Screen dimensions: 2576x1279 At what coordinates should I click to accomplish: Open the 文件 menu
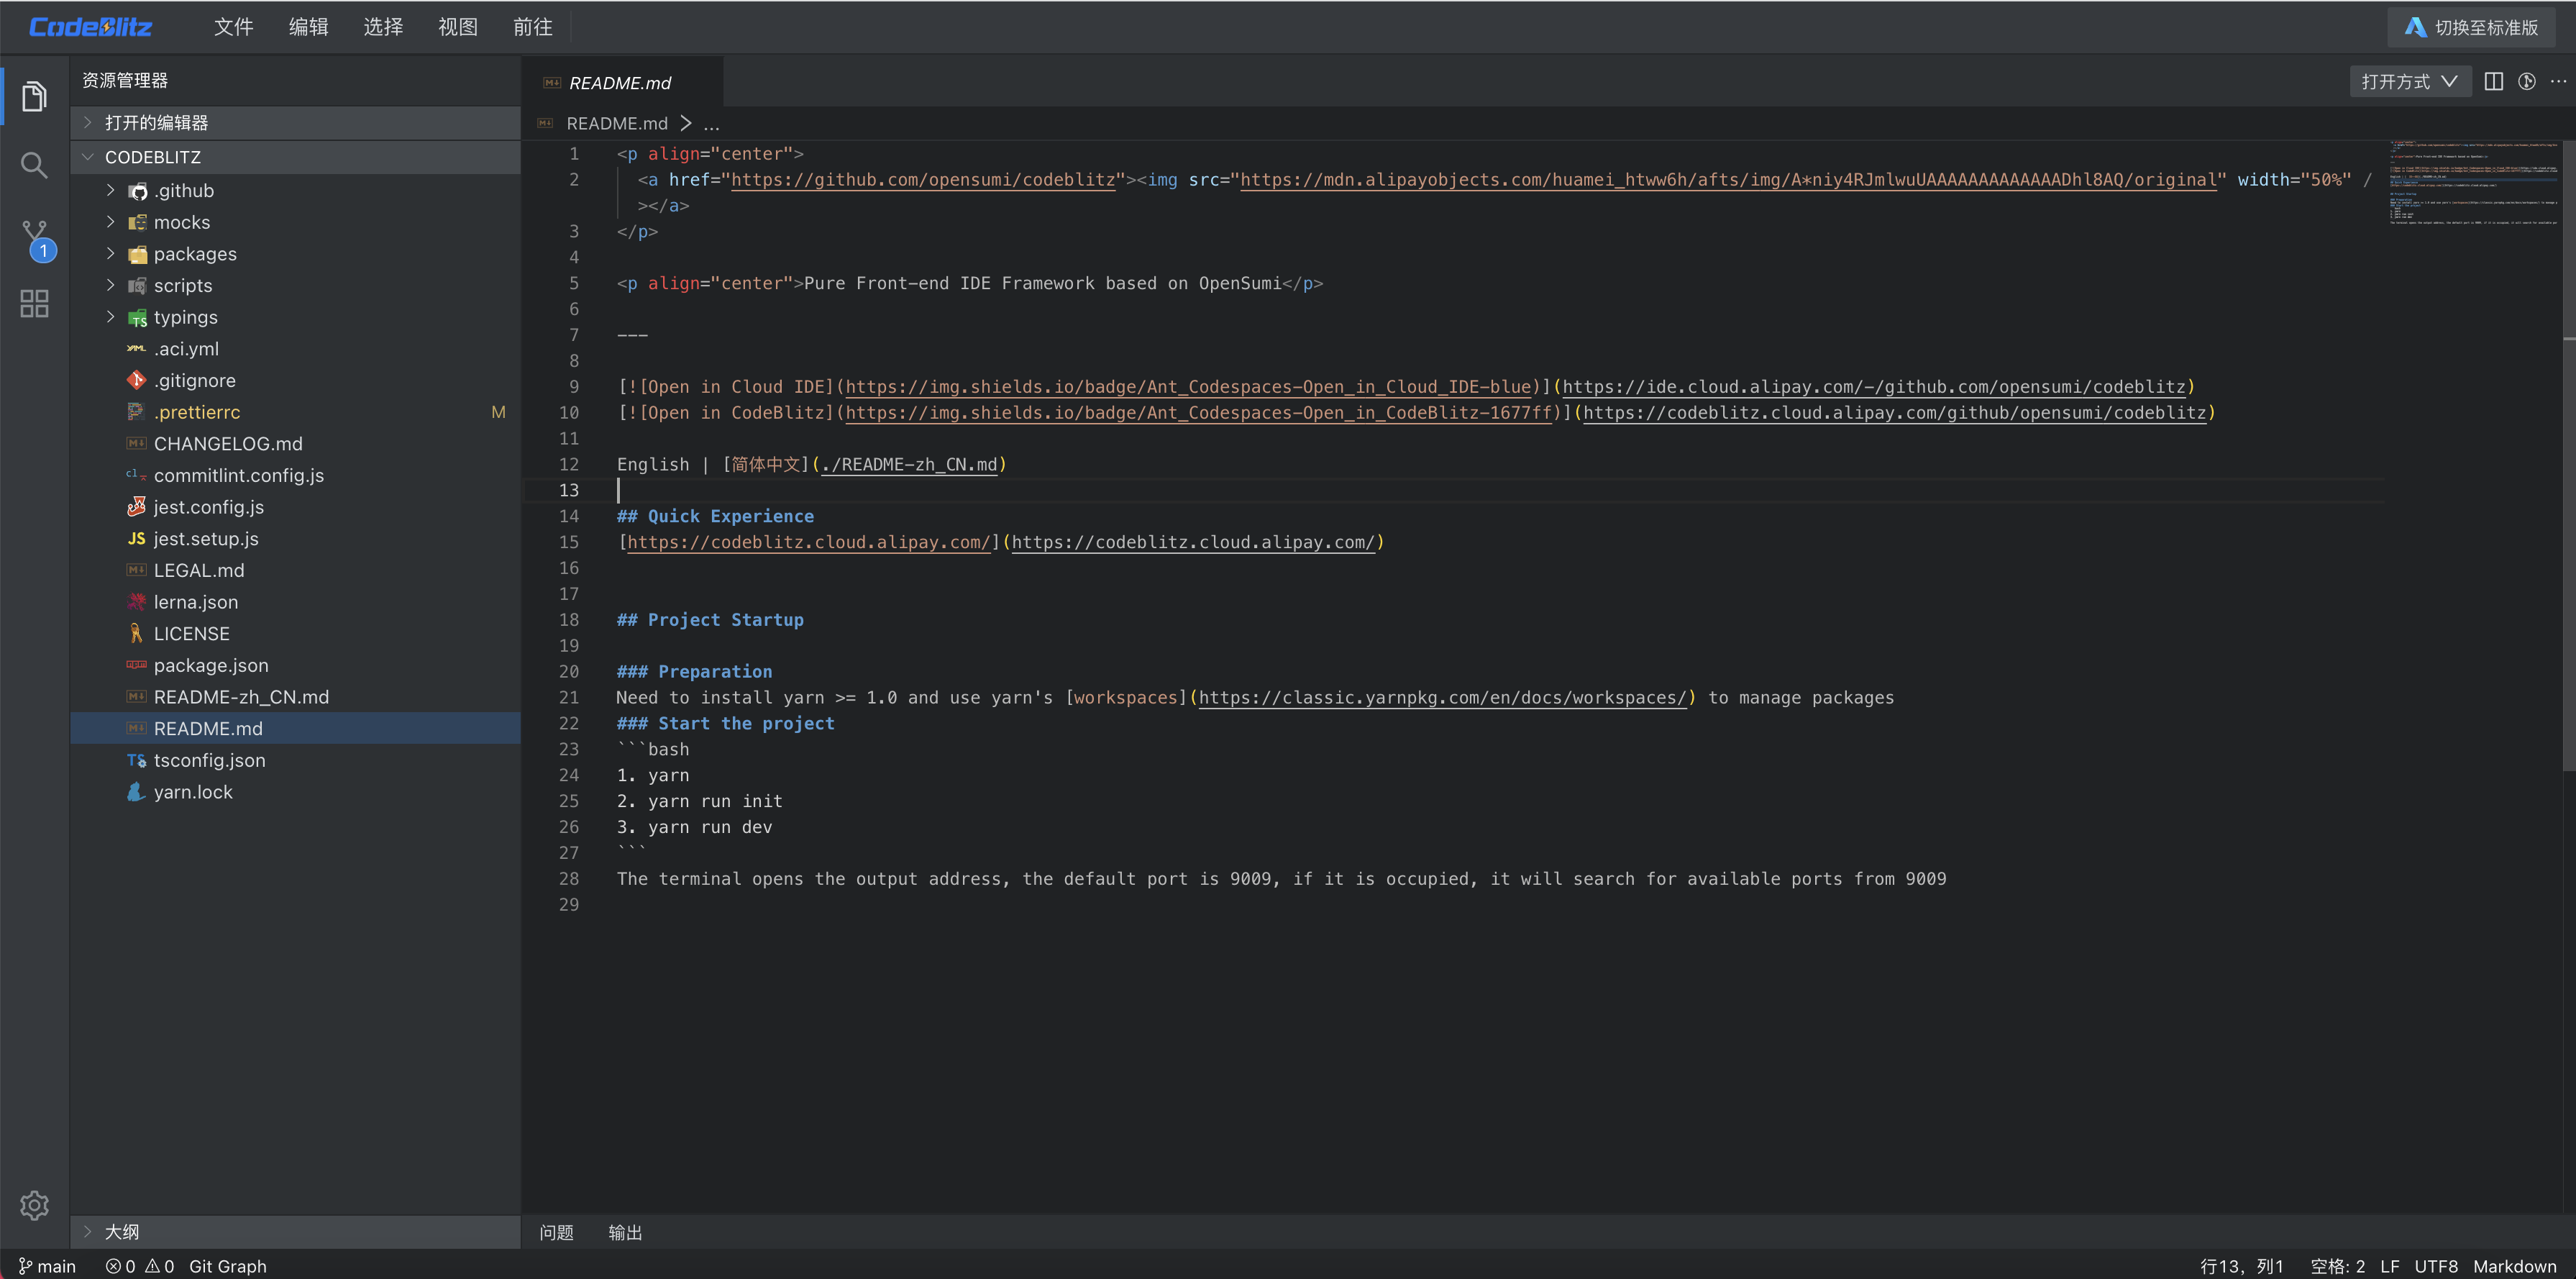(233, 27)
